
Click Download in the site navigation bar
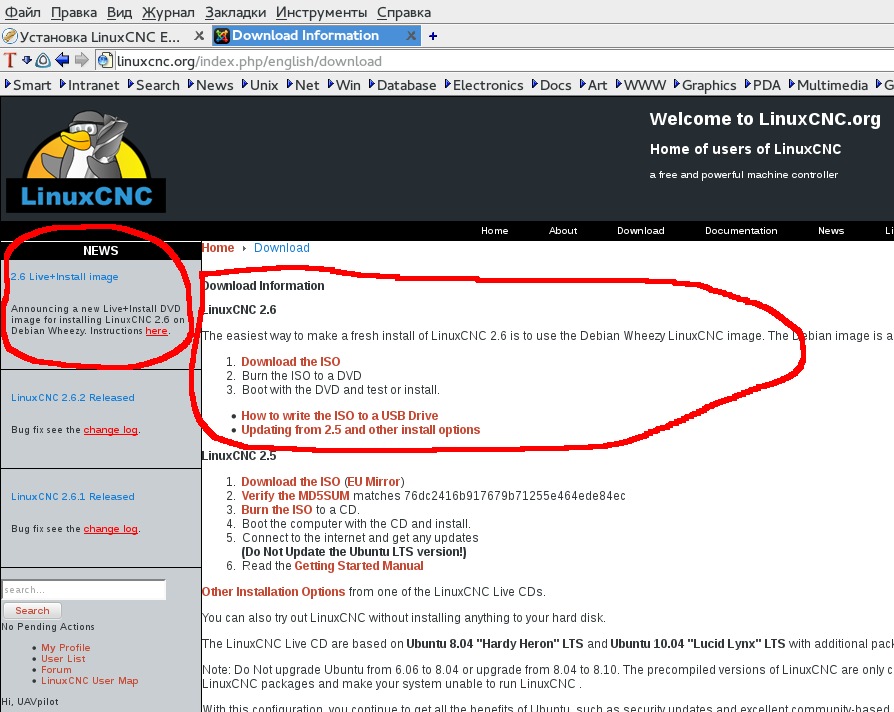click(x=640, y=230)
